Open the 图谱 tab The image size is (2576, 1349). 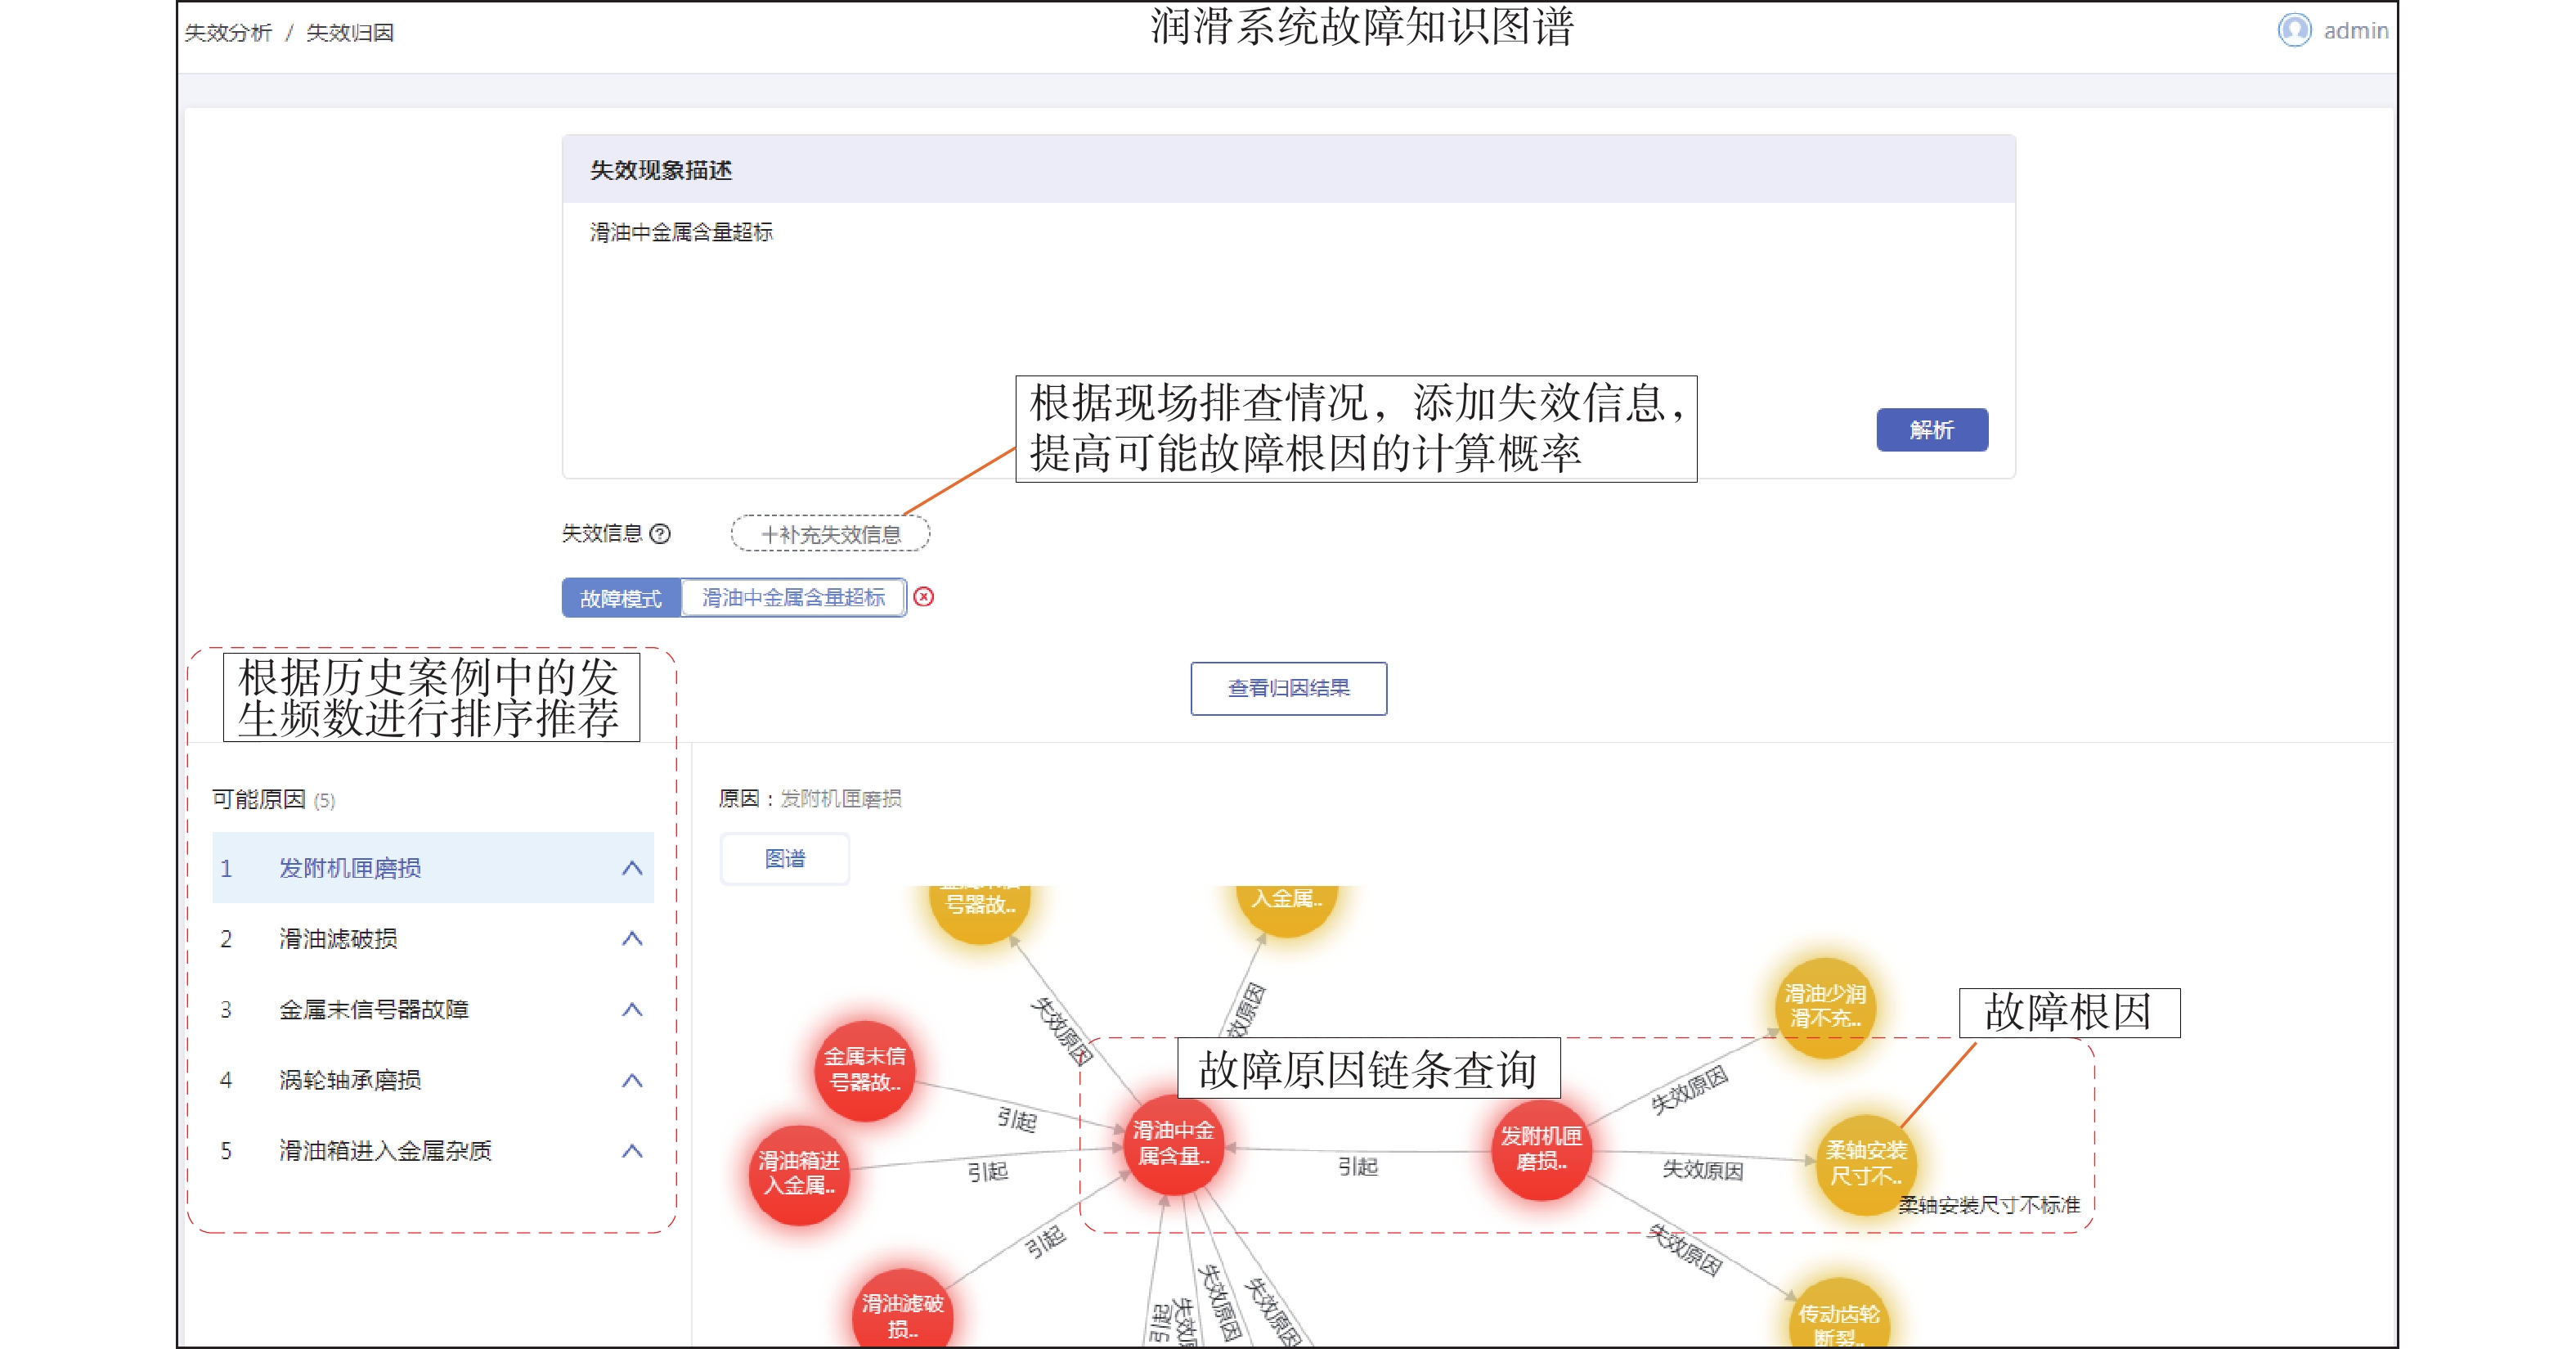[x=784, y=859]
